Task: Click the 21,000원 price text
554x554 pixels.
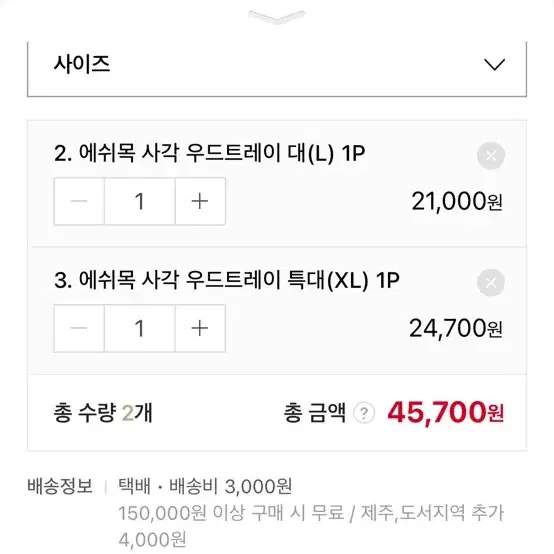Action: [x=457, y=202]
